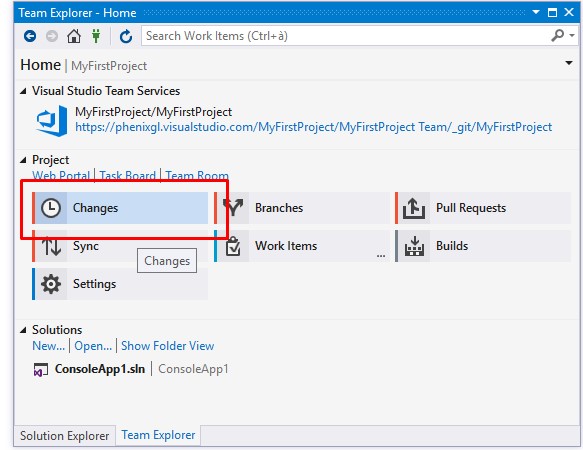Click the green Manage Connections plug icon
This screenshot has height=450, width=583.
(96, 36)
